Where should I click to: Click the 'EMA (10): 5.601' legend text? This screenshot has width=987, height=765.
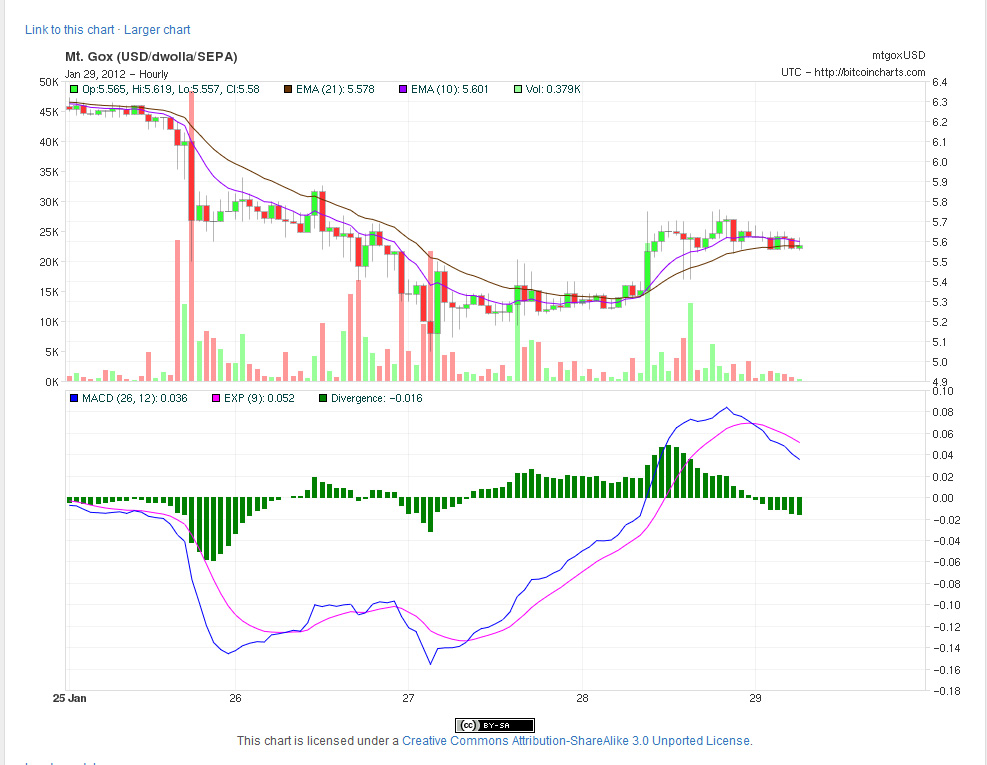tap(449, 89)
